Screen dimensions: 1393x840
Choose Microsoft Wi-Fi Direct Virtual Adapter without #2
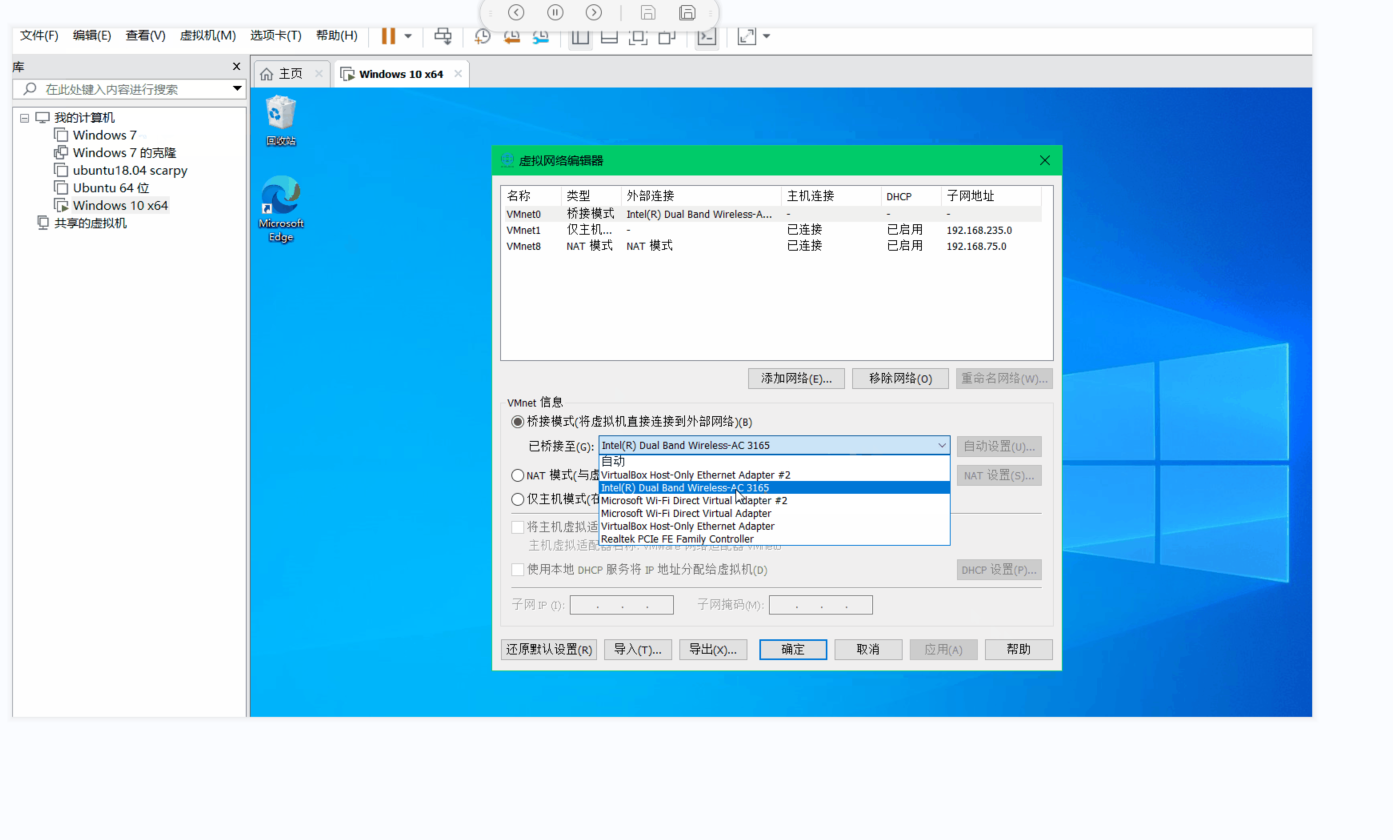[x=774, y=513]
